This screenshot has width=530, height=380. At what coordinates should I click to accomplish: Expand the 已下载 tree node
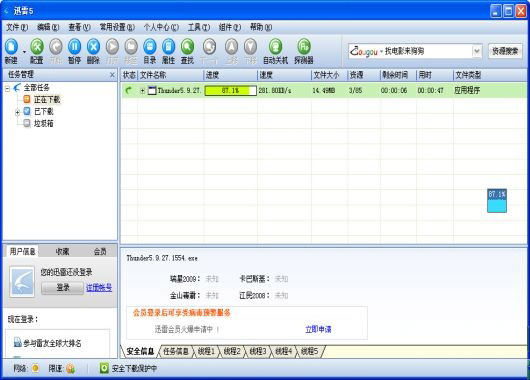(17, 112)
